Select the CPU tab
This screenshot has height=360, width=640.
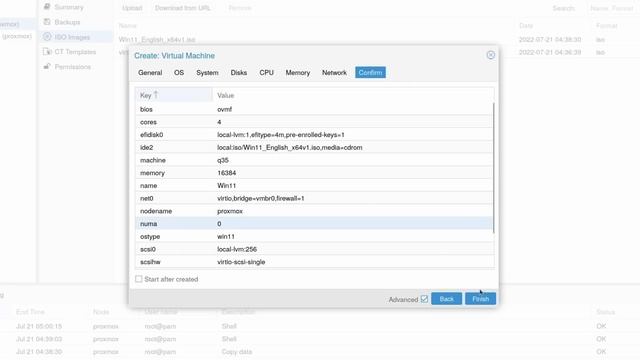tap(266, 73)
